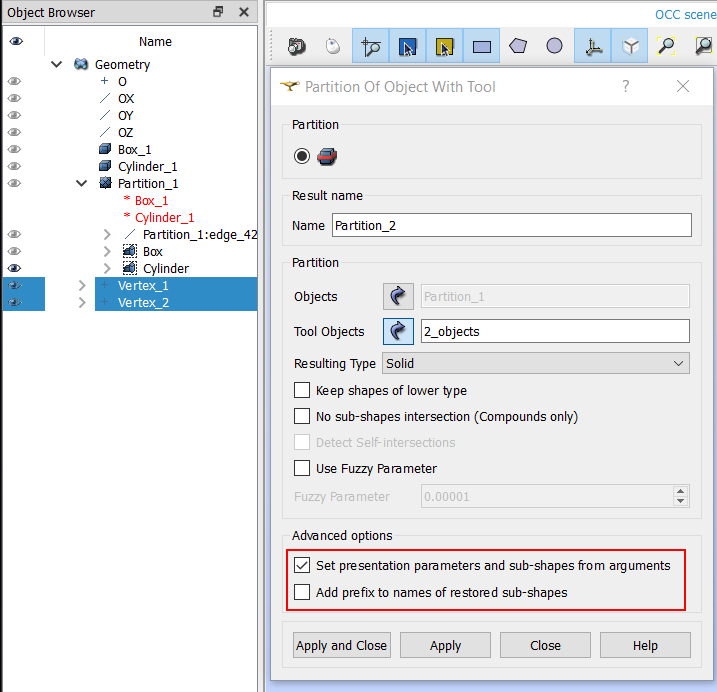Choose the circle selection style
This screenshot has width=717, height=692.
coord(554,46)
